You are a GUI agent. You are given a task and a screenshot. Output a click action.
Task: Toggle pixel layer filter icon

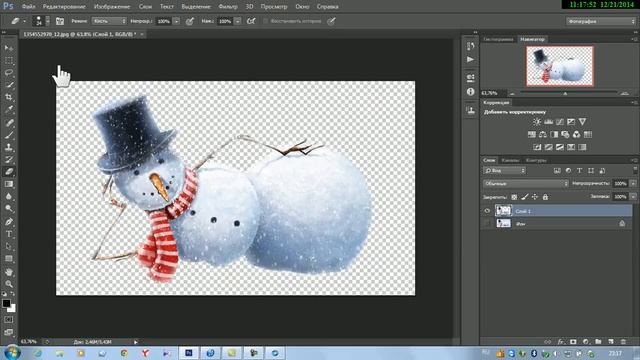click(x=557, y=171)
